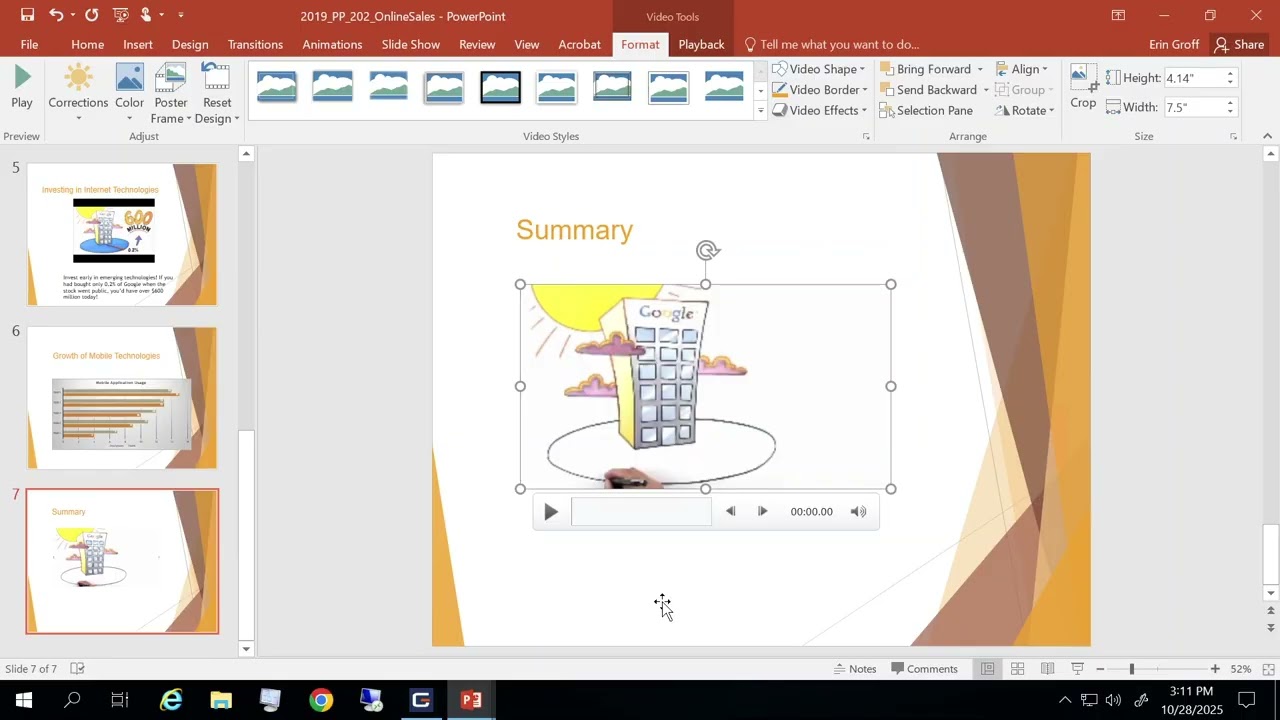Open the Video Shape dropdown
The height and width of the screenshot is (720, 1280).
(x=819, y=69)
